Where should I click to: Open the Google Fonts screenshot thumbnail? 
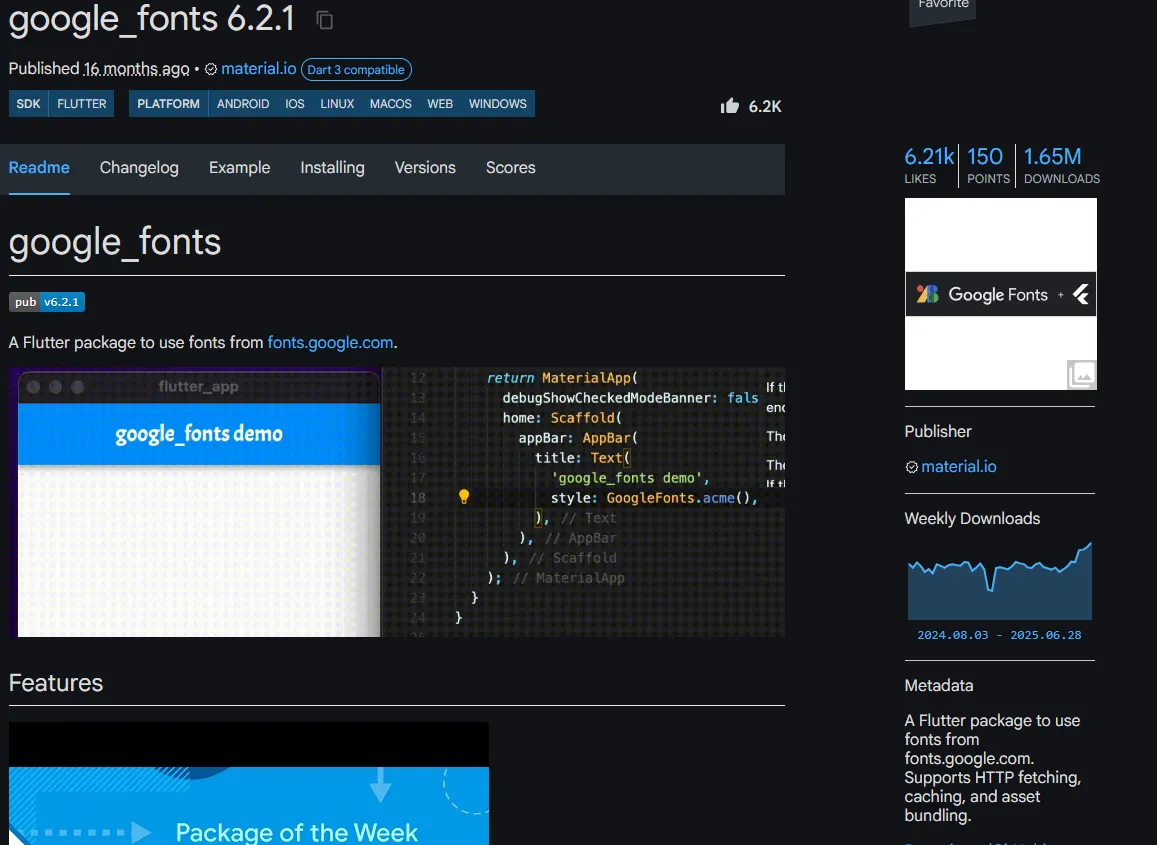(1001, 294)
